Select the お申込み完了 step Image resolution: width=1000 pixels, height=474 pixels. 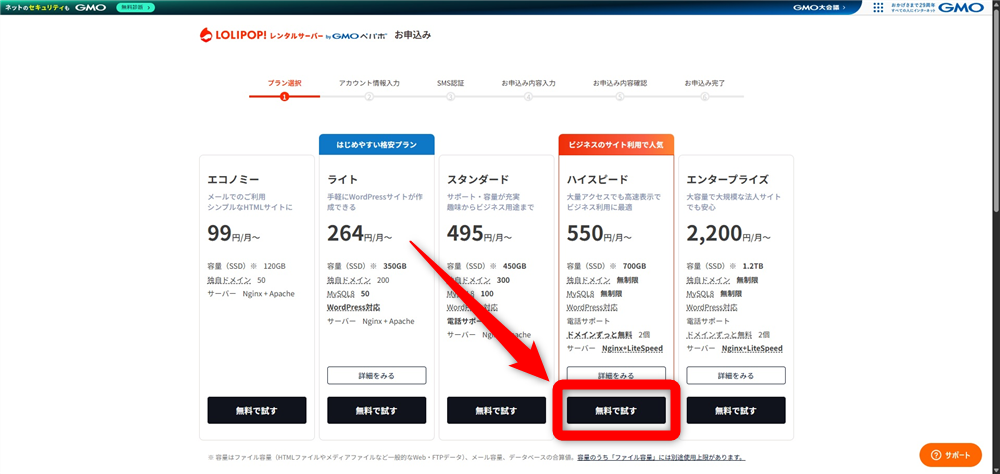coord(705,83)
